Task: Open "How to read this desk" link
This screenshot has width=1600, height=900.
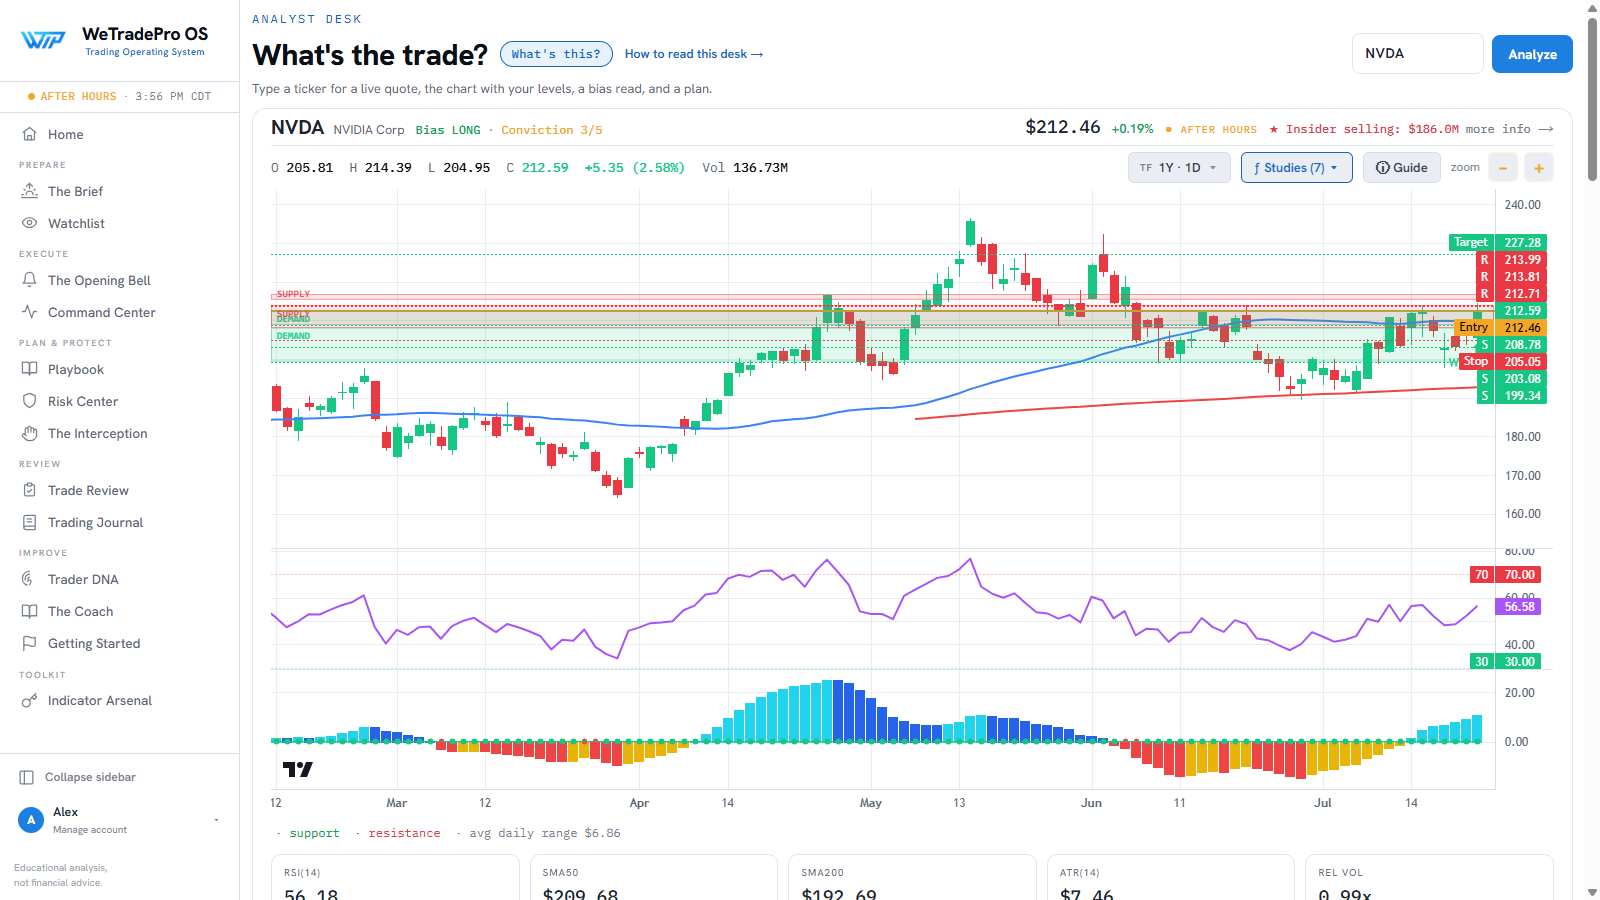Action: (694, 54)
